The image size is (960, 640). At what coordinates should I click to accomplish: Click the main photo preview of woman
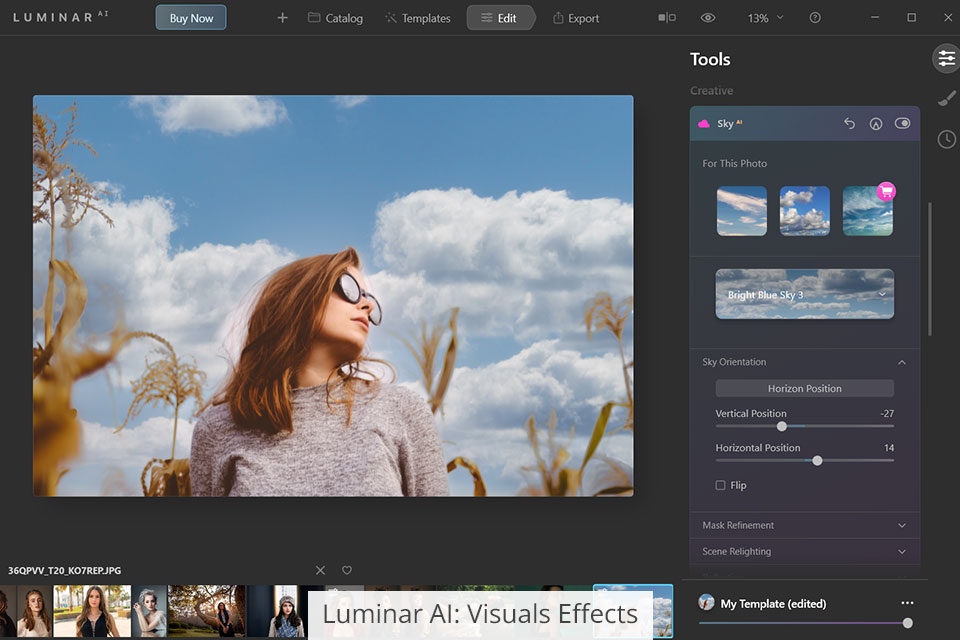pyautogui.click(x=333, y=295)
